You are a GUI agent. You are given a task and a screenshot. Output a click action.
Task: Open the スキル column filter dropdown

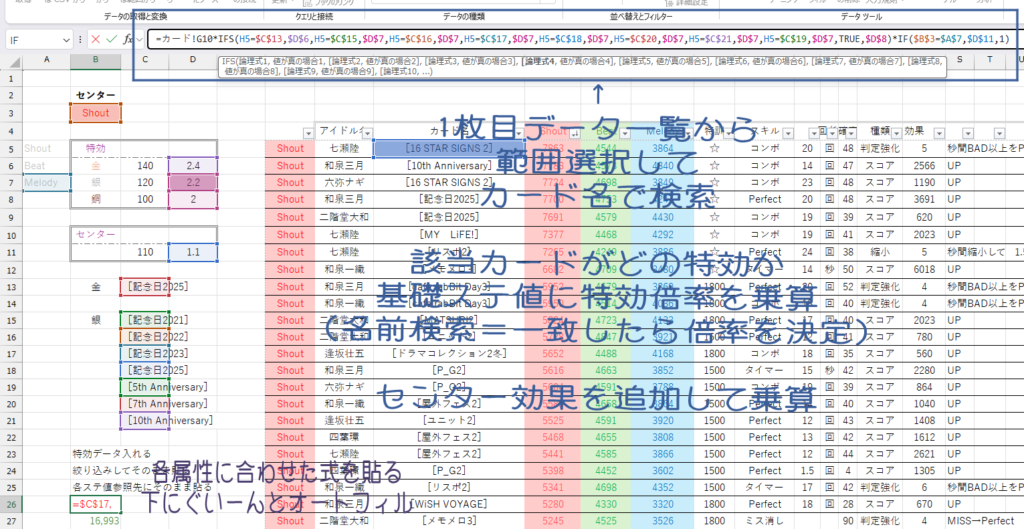pos(787,133)
